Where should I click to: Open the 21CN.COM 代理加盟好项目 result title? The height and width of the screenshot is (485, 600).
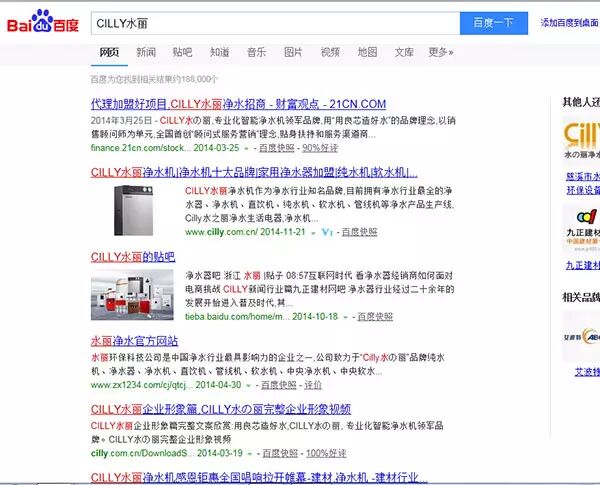238,104
